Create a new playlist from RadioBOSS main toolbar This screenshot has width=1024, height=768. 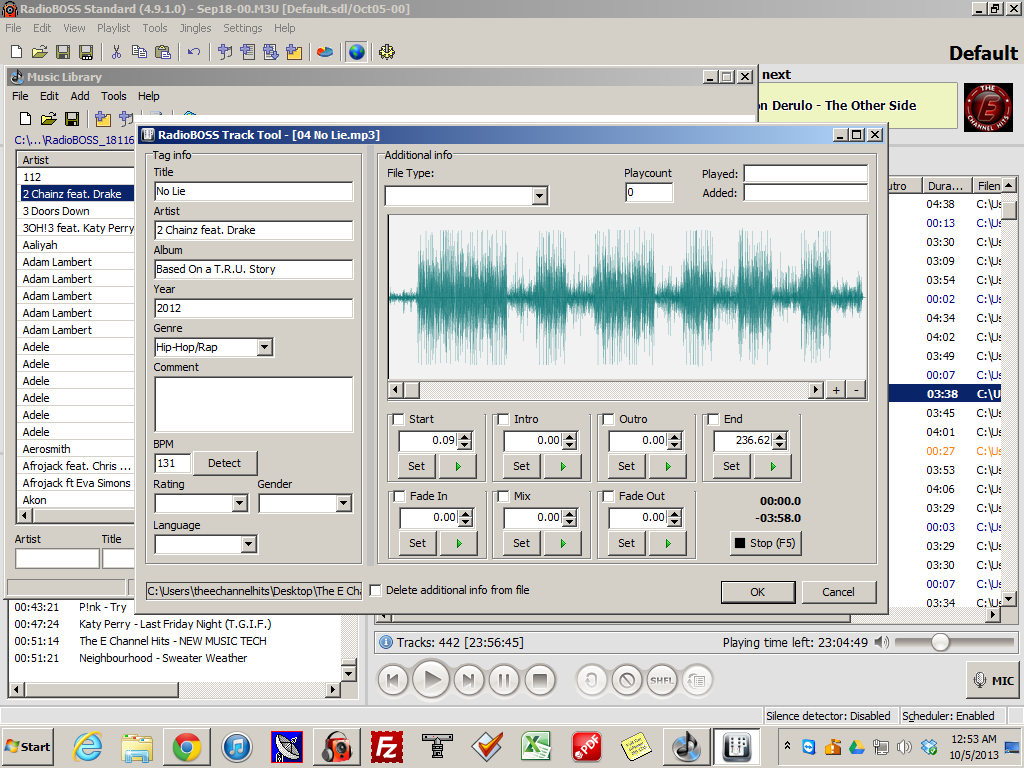(x=16, y=52)
